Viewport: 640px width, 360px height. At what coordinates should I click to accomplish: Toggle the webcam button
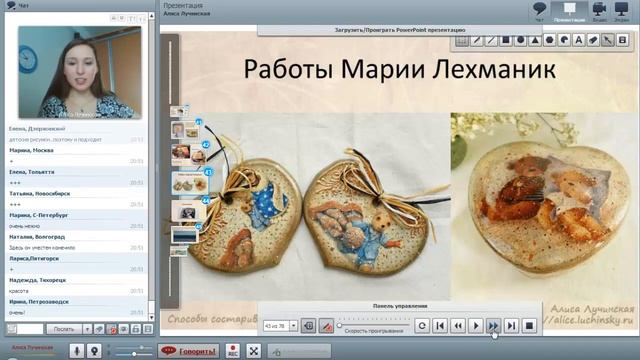click(94, 351)
